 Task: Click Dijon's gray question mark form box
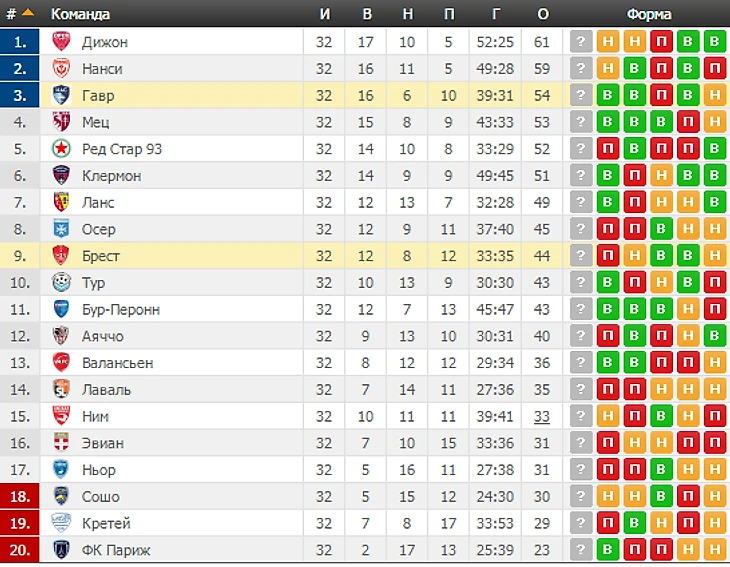click(x=580, y=42)
